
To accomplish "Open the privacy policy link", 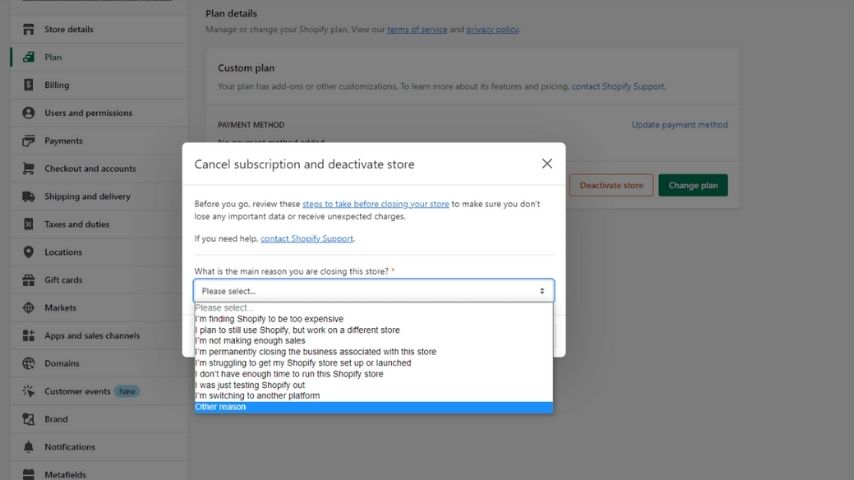I will 492,29.
